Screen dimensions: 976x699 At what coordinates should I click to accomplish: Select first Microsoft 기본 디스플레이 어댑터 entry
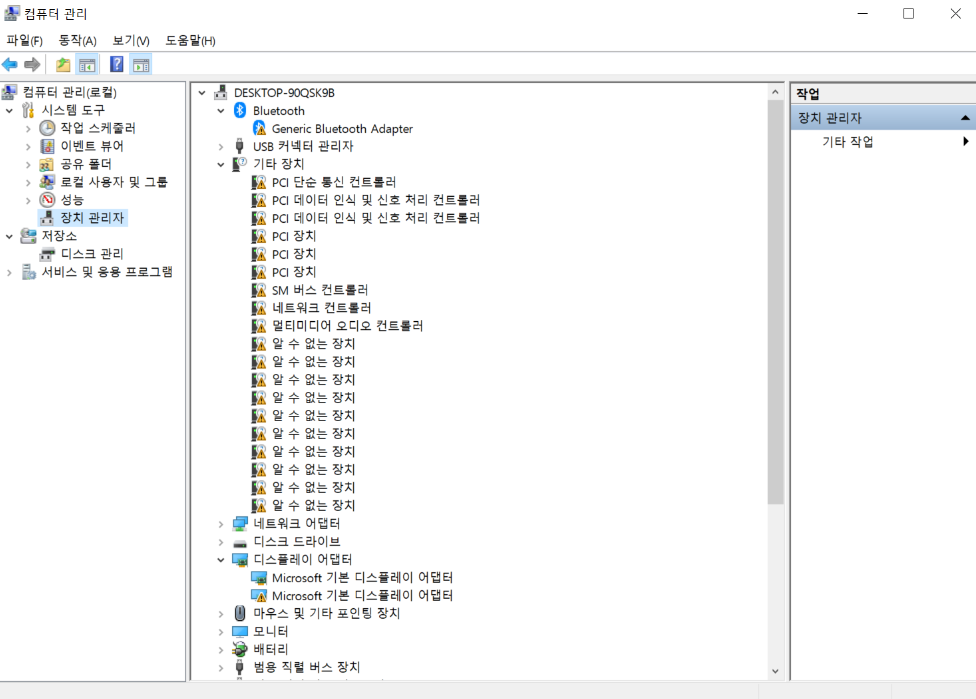(362, 578)
